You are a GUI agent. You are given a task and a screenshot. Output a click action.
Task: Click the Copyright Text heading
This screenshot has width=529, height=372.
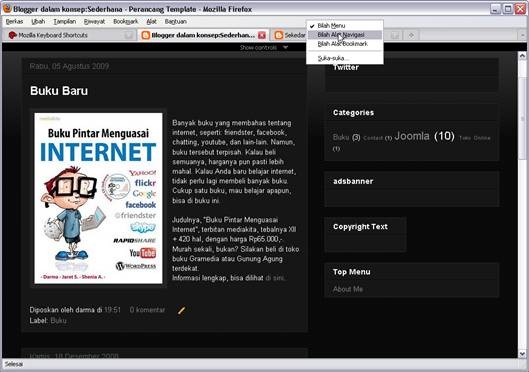pos(360,227)
